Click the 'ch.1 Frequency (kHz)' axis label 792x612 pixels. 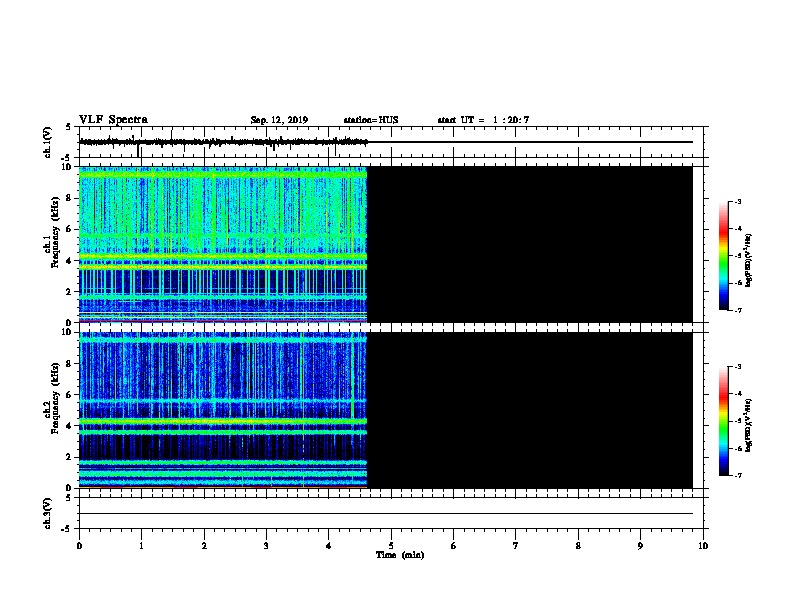pos(51,232)
